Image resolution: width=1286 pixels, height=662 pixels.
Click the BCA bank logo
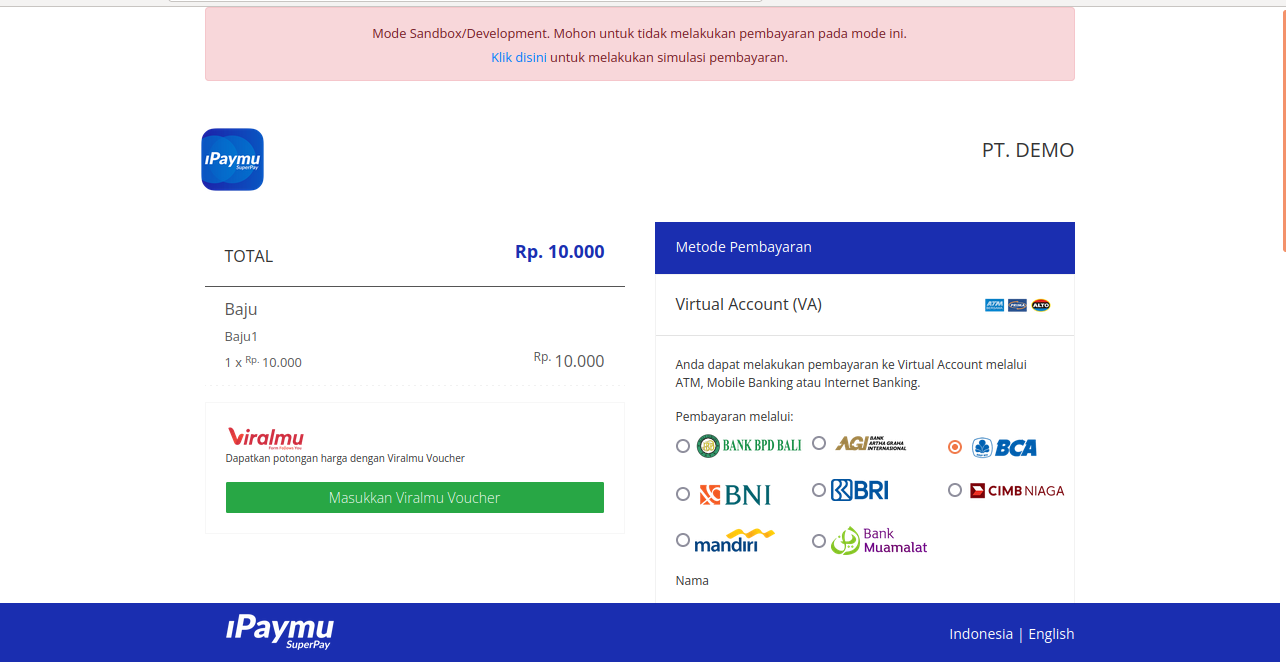(x=1004, y=447)
